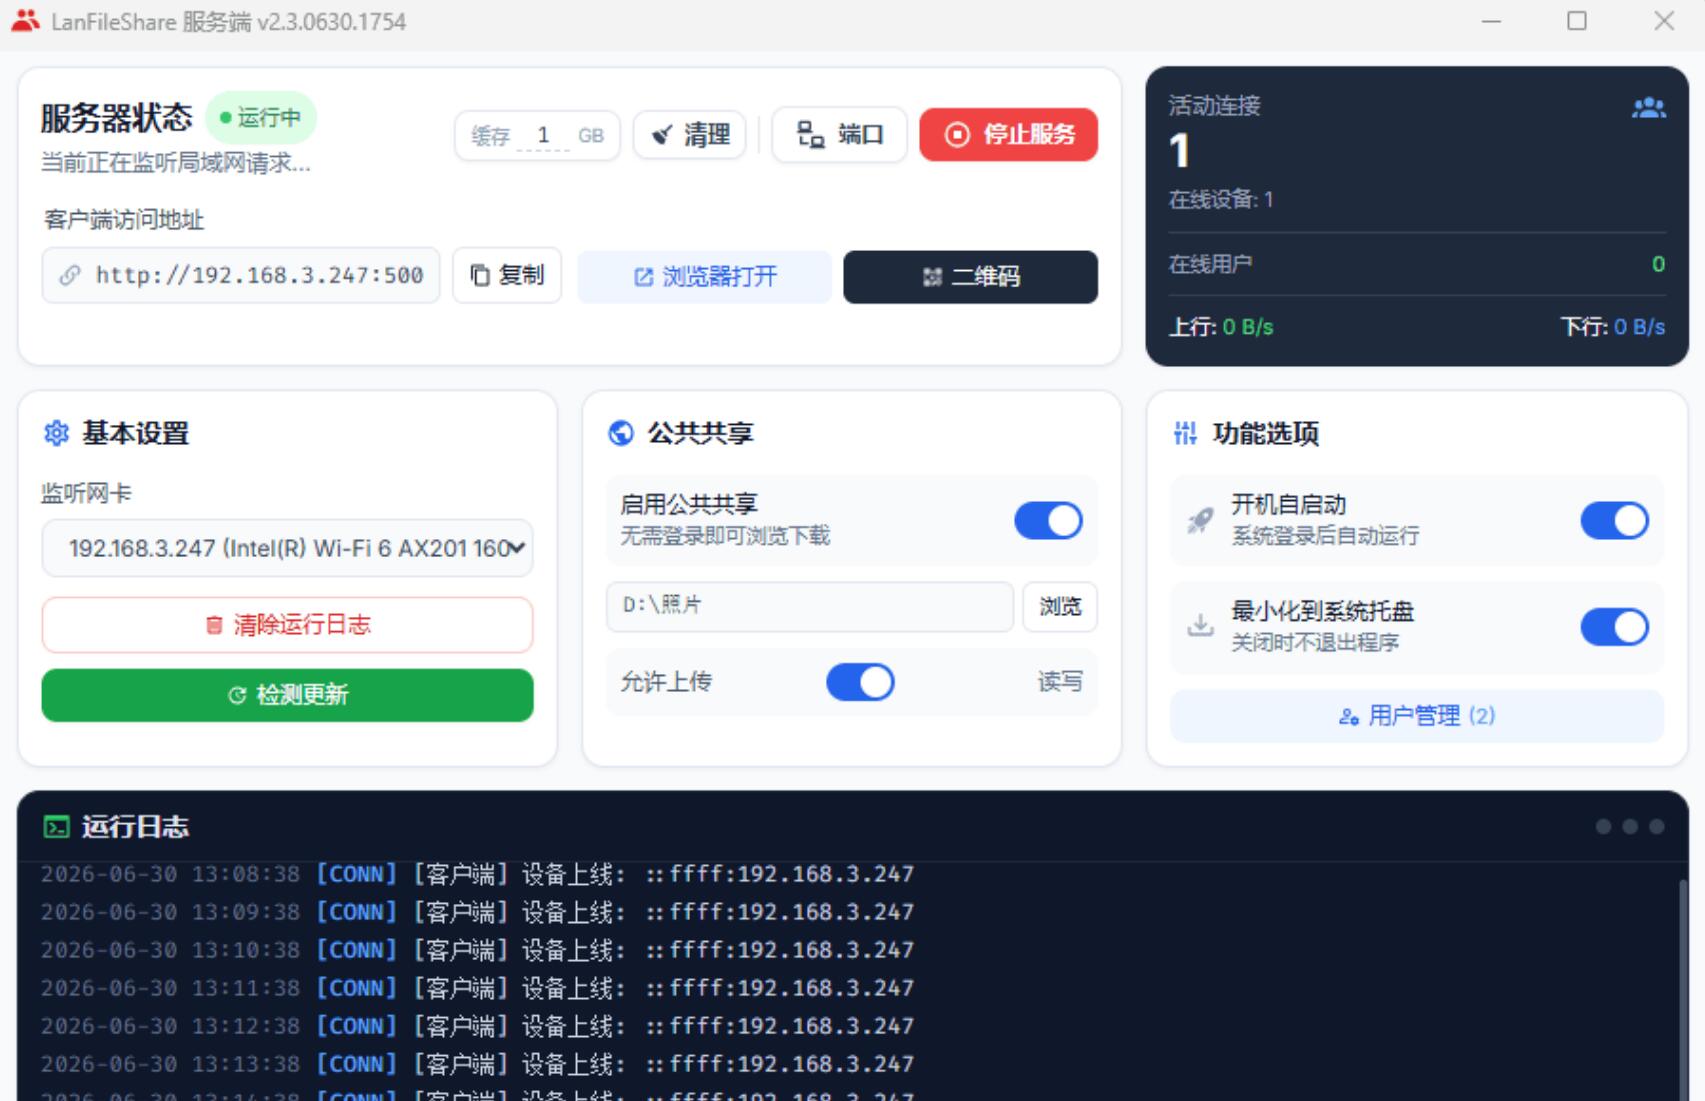Open the 监听网卡 network adapter dropdown

click(x=287, y=548)
